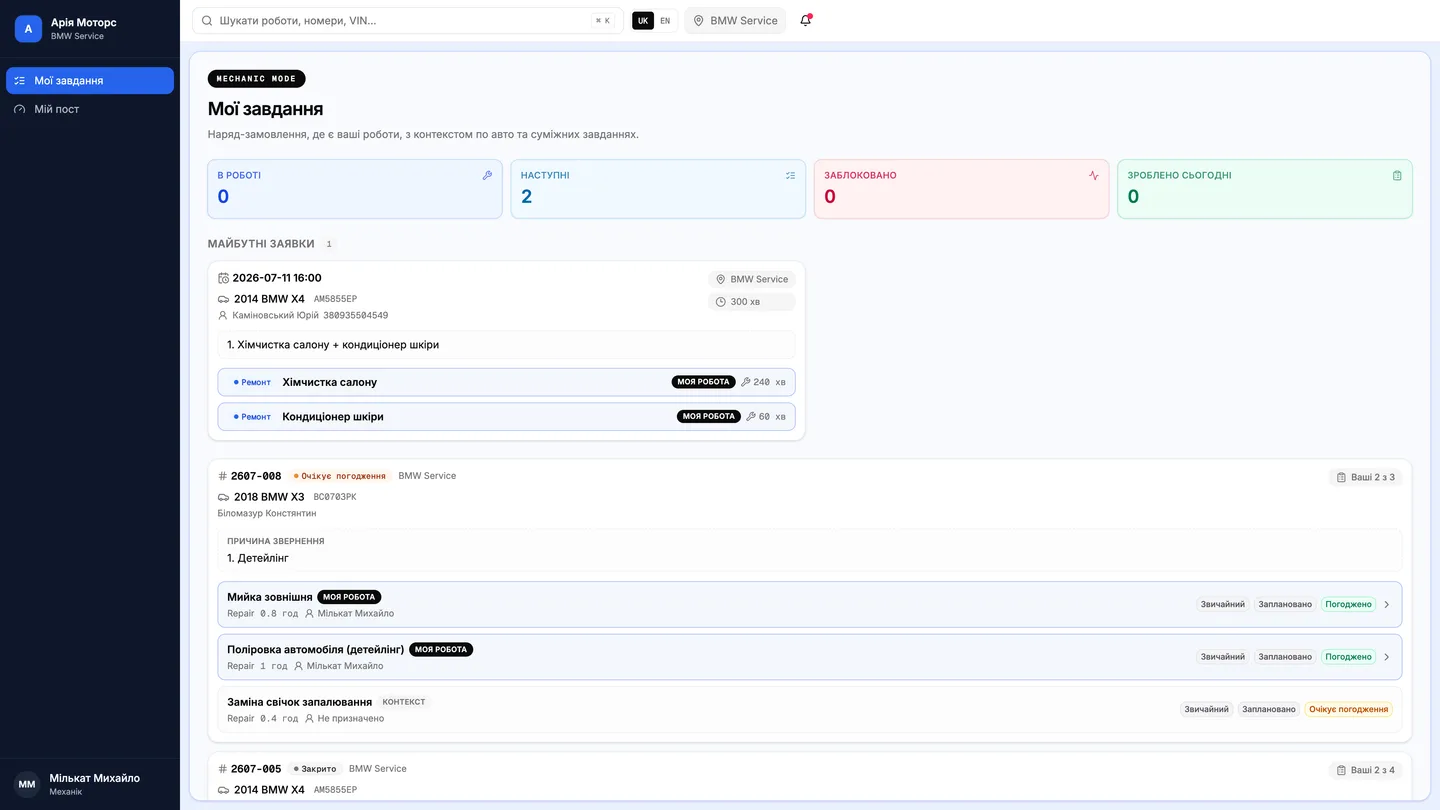Click the MM user avatar
The image size is (1440, 810).
(x=27, y=784)
